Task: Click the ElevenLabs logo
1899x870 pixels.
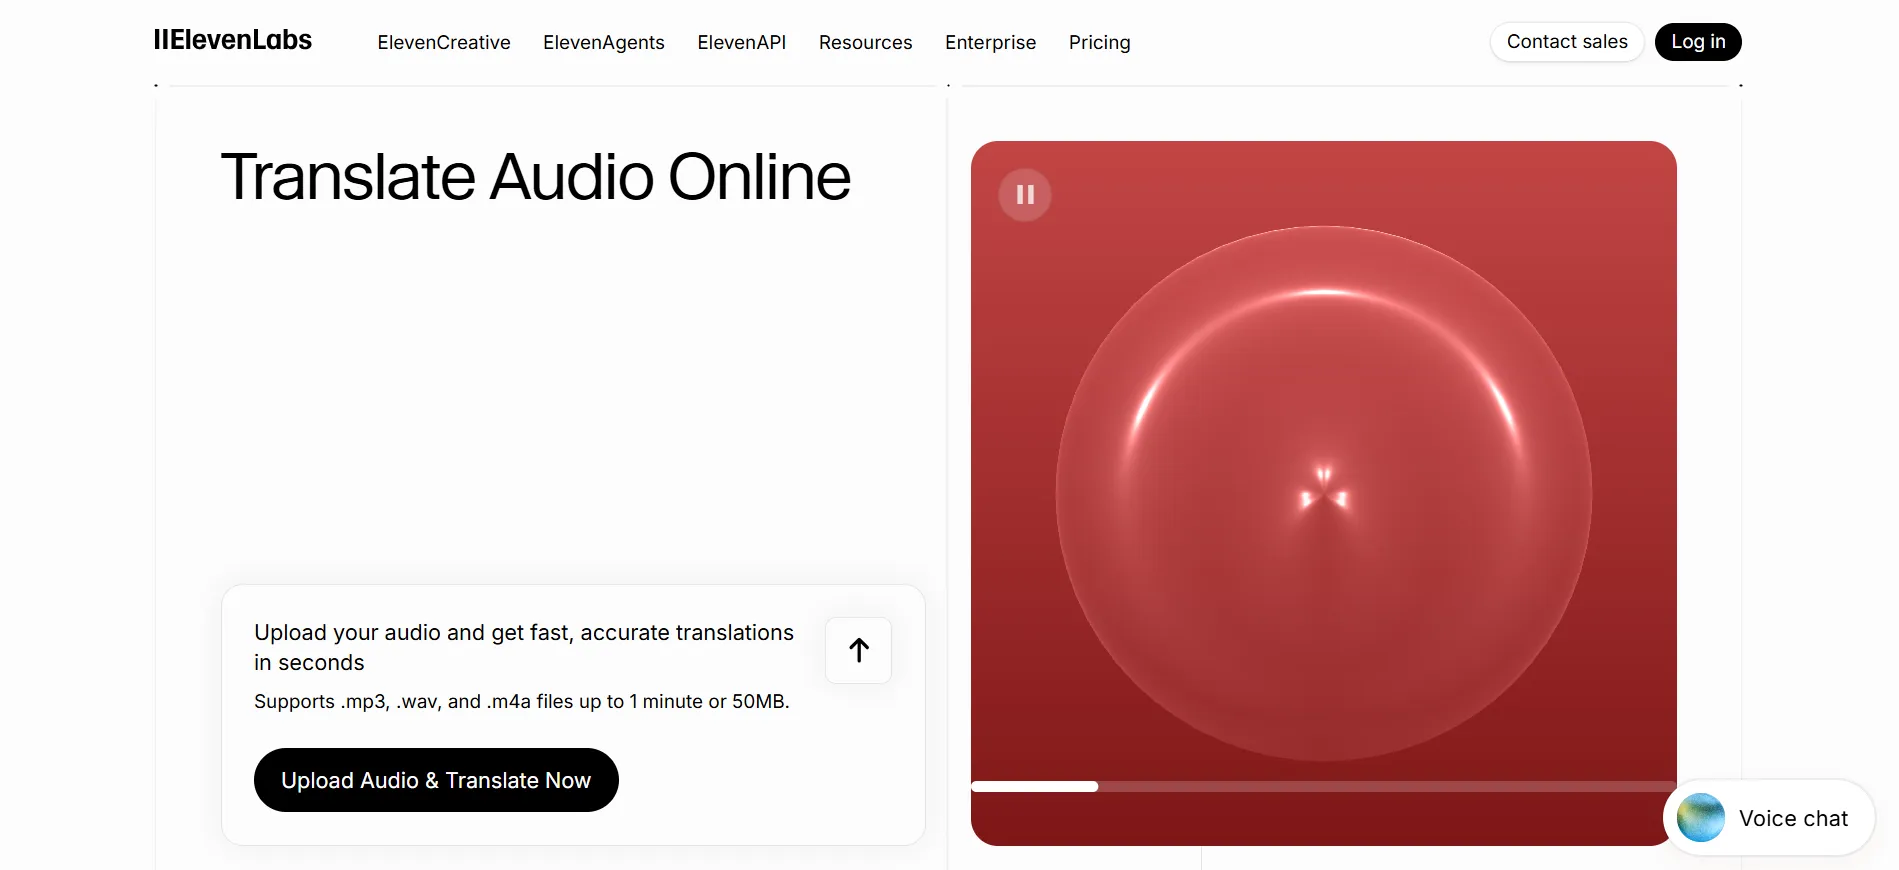Action: pyautogui.click(x=233, y=40)
